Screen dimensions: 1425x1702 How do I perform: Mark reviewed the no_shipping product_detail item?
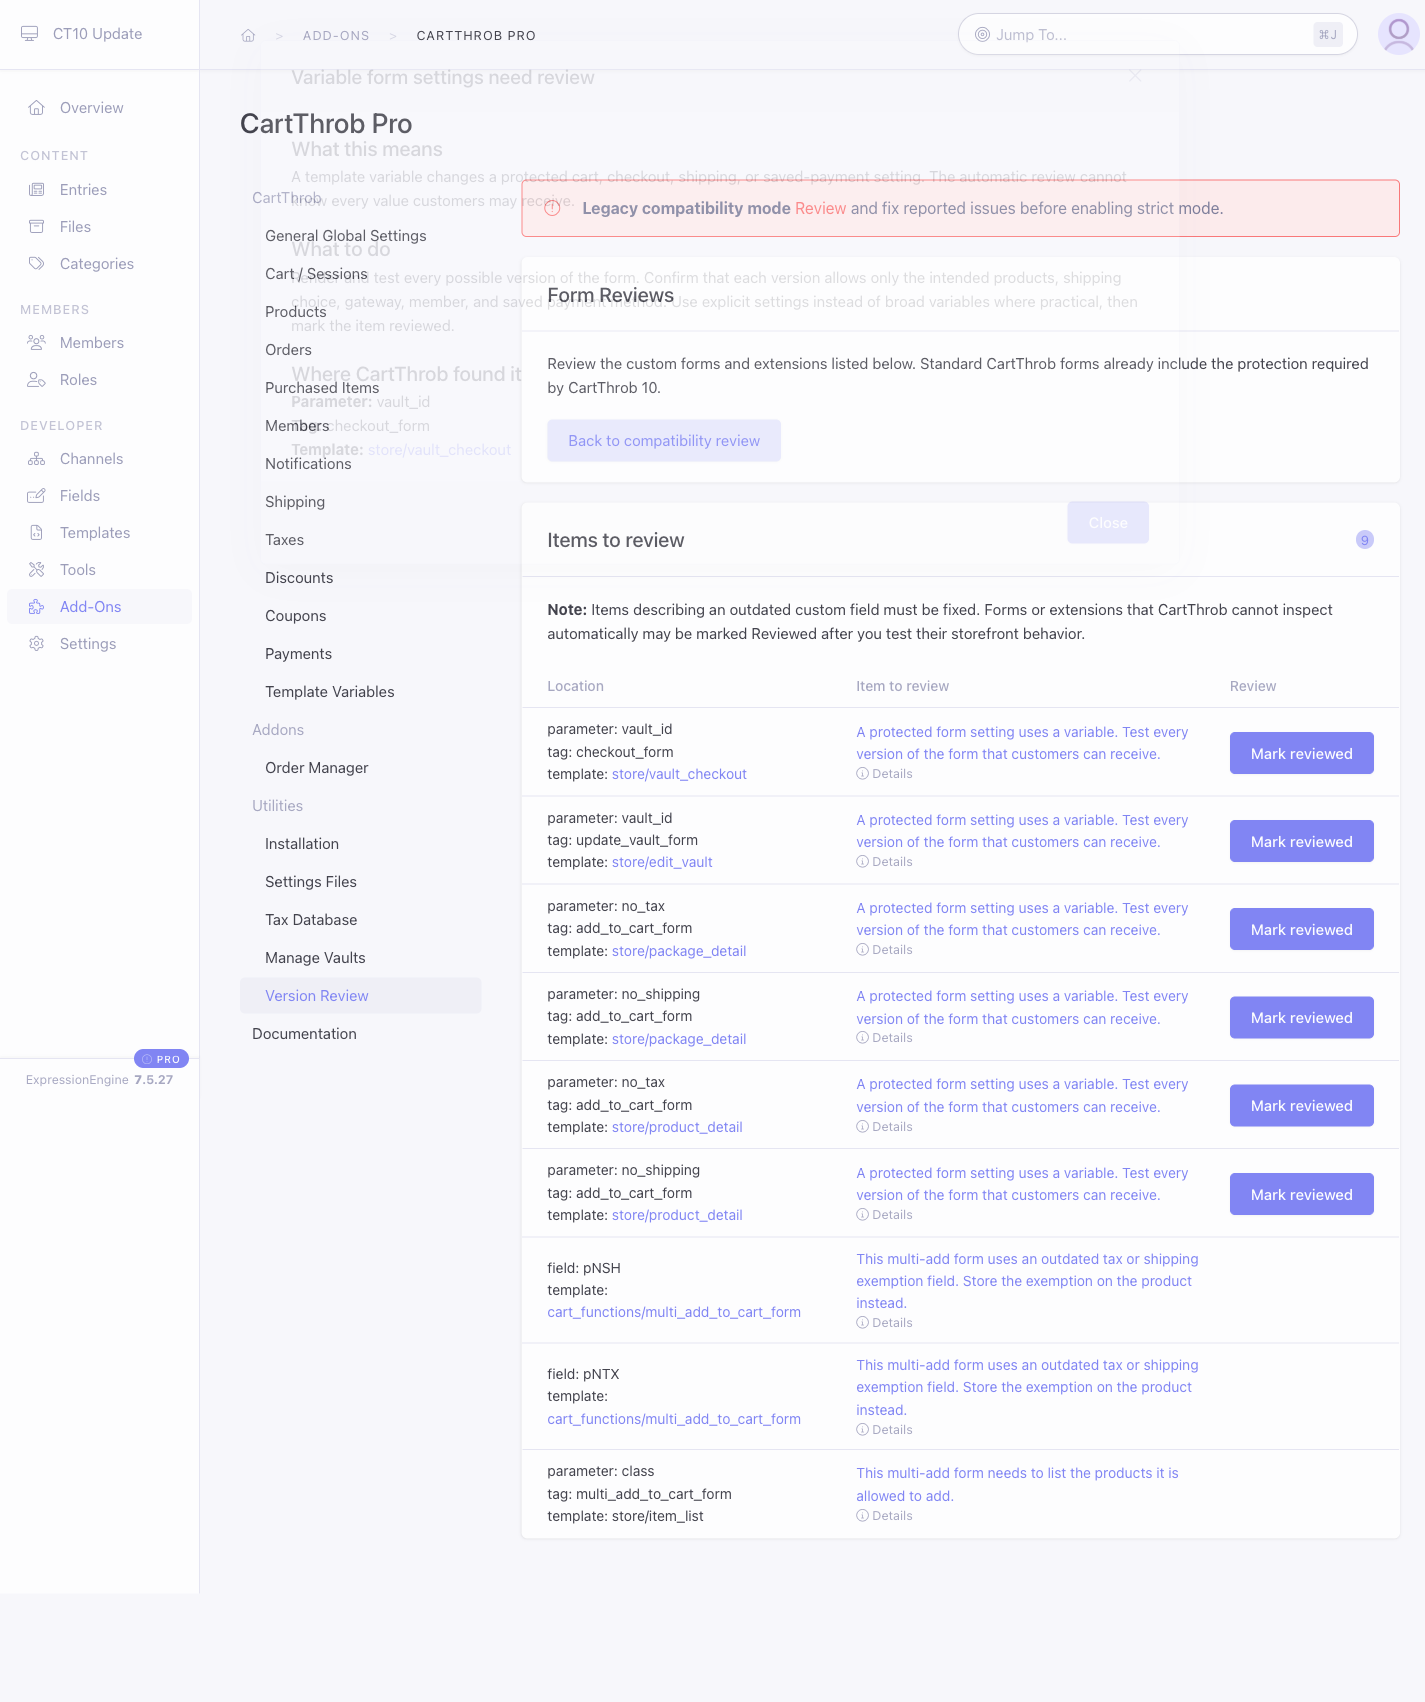1302,1195
